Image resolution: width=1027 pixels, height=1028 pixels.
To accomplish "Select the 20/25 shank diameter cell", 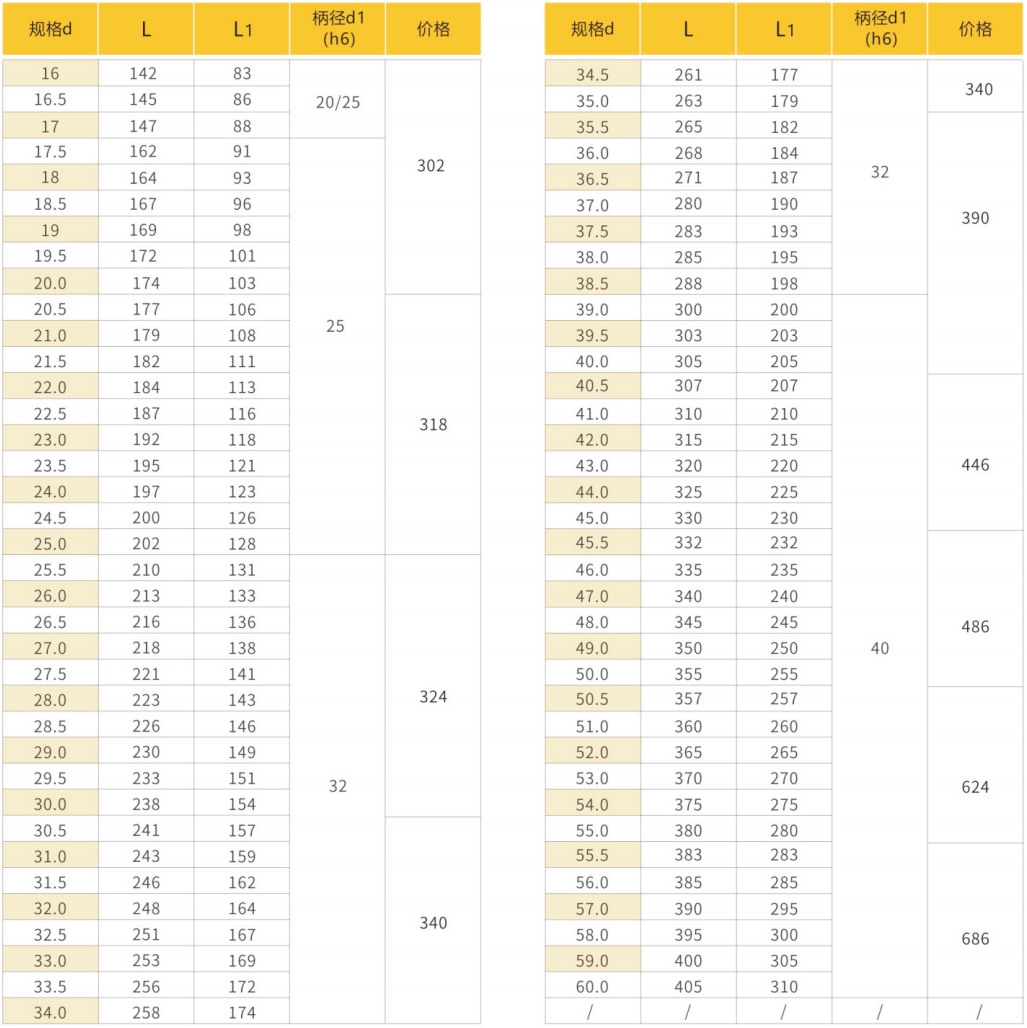I will coord(337,102).
